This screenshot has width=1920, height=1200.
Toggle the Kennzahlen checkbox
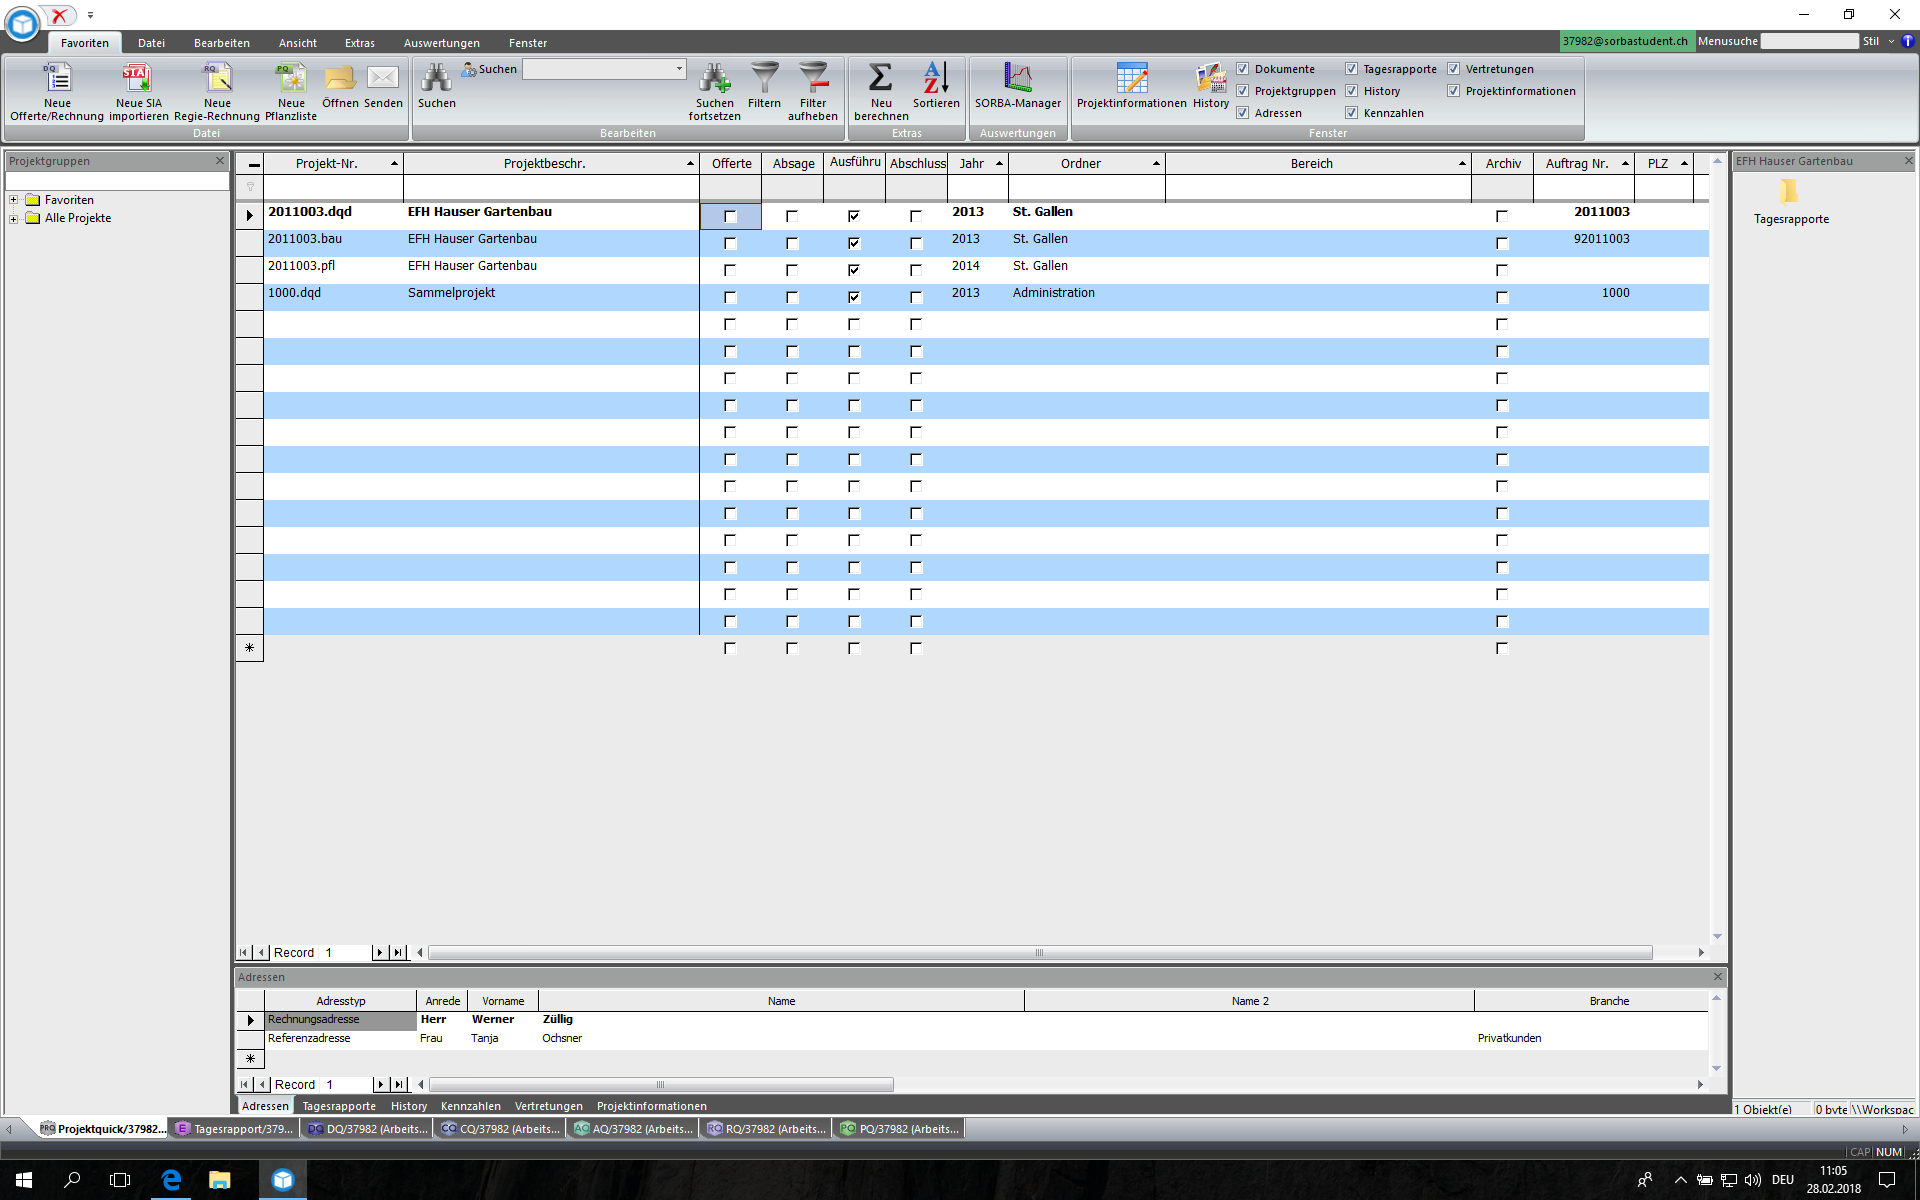(x=1352, y=113)
